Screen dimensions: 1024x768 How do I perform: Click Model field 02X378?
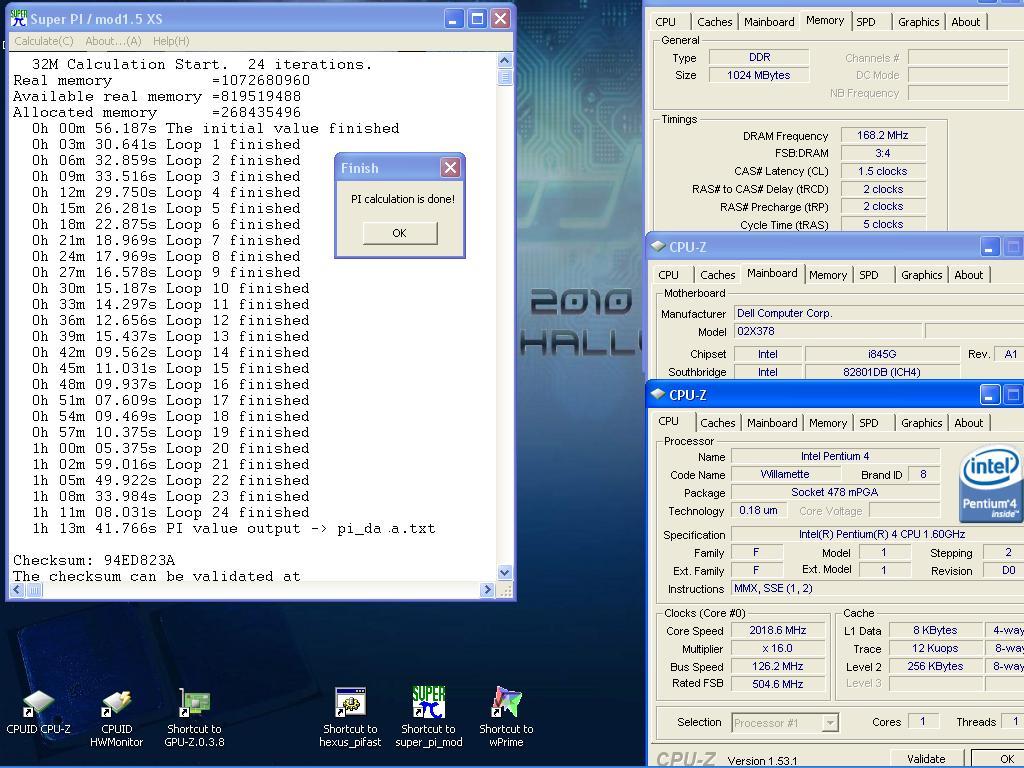point(828,331)
